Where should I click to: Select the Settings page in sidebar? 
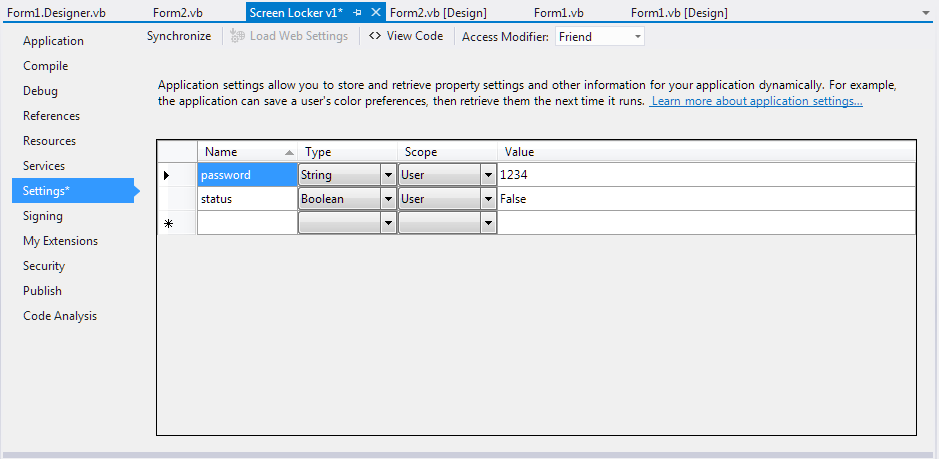pos(73,191)
